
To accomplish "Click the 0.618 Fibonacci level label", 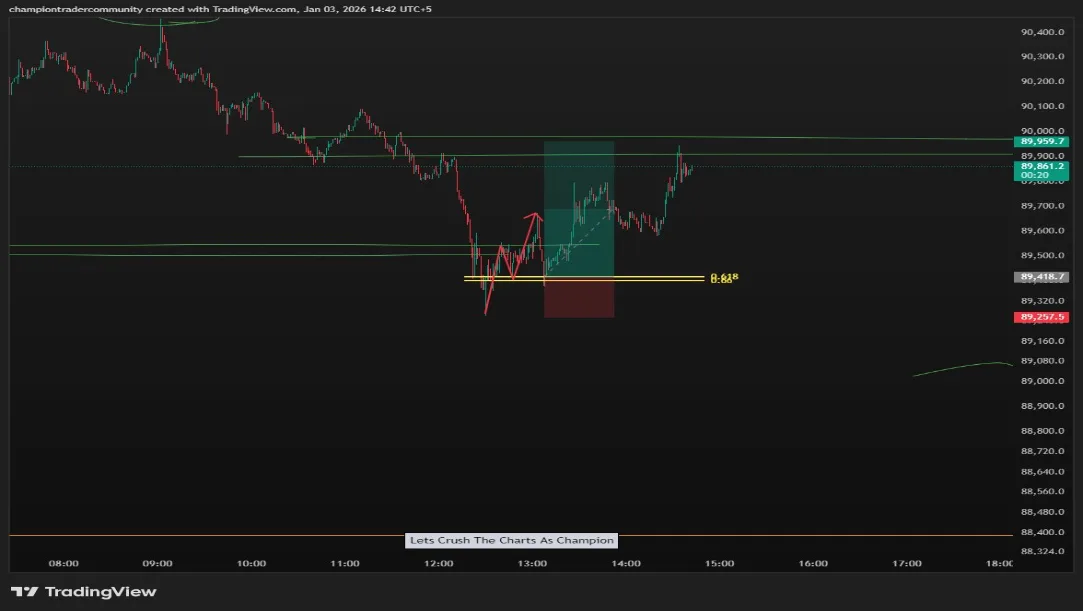I will [723, 276].
